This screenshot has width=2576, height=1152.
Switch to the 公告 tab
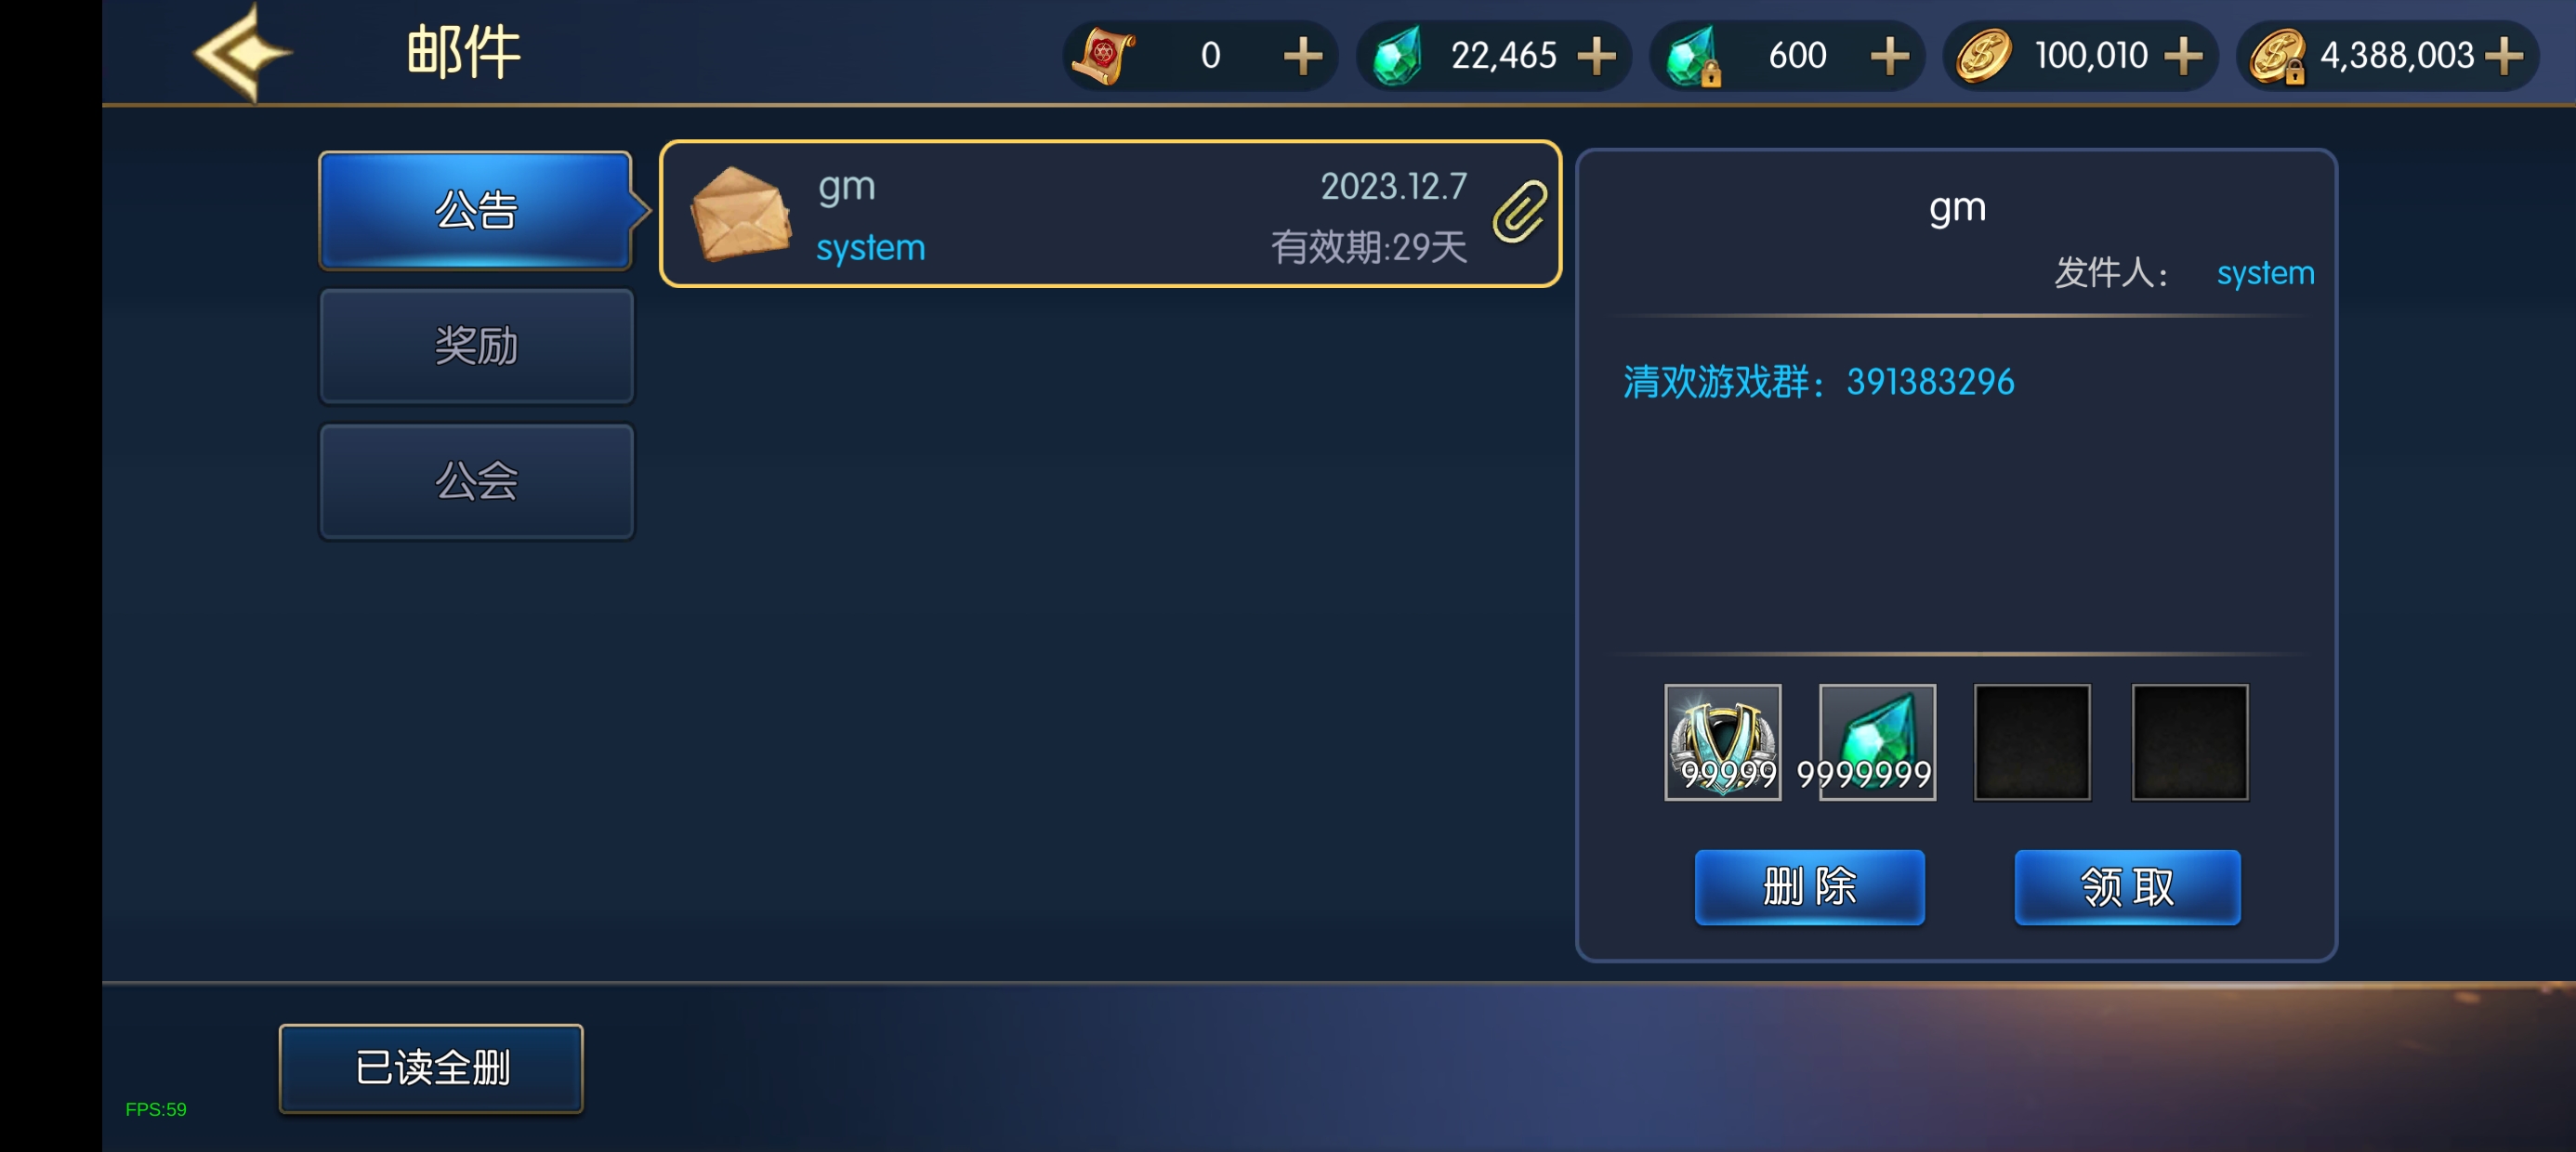[x=476, y=211]
